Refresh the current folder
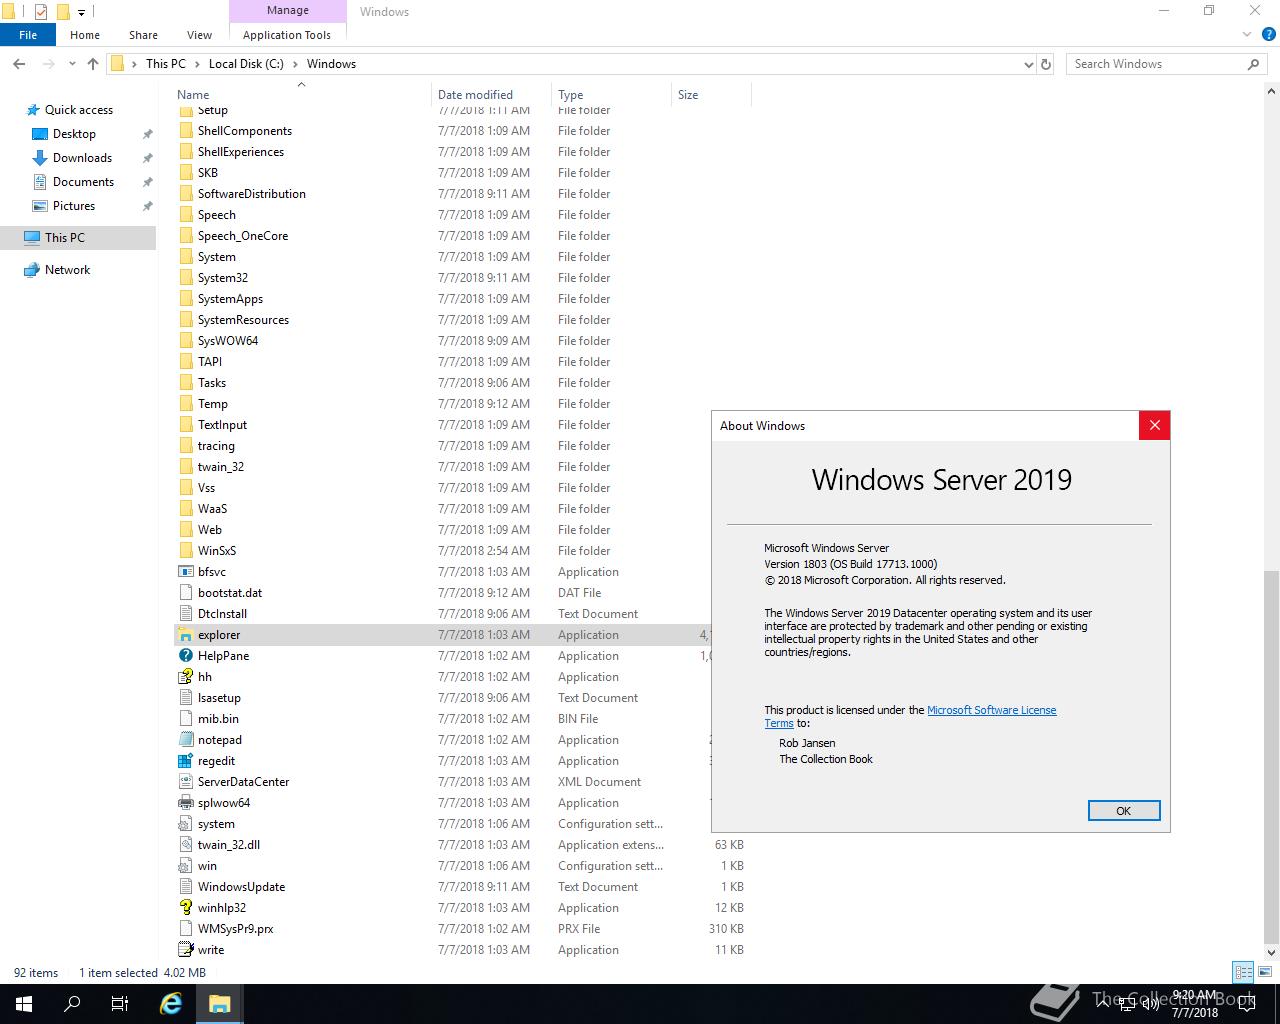 (1046, 64)
